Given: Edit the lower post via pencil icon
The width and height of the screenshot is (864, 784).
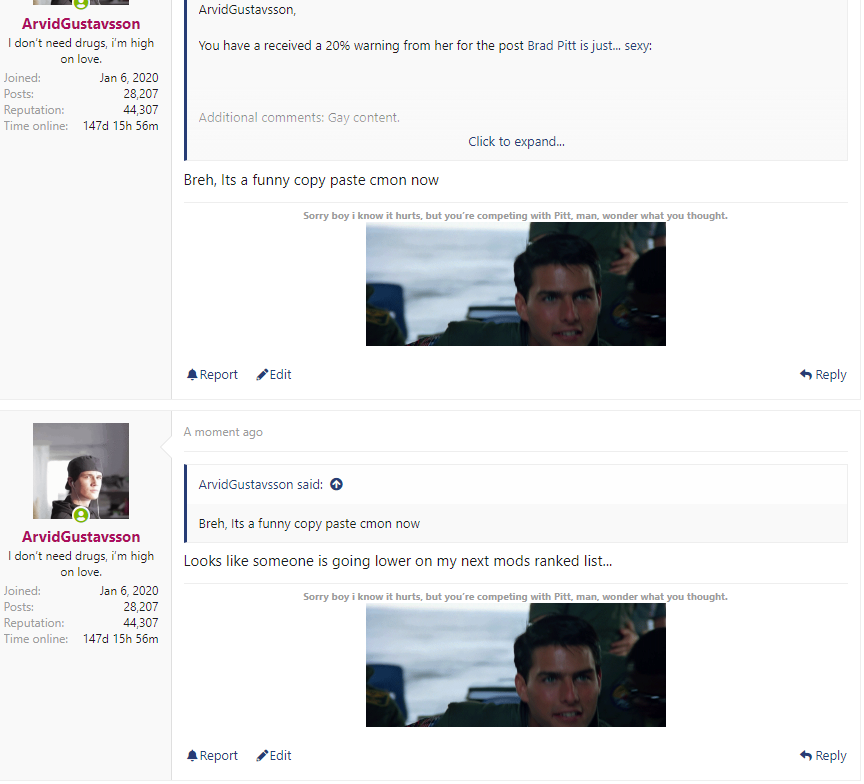Looking at the screenshot, I should (263, 756).
